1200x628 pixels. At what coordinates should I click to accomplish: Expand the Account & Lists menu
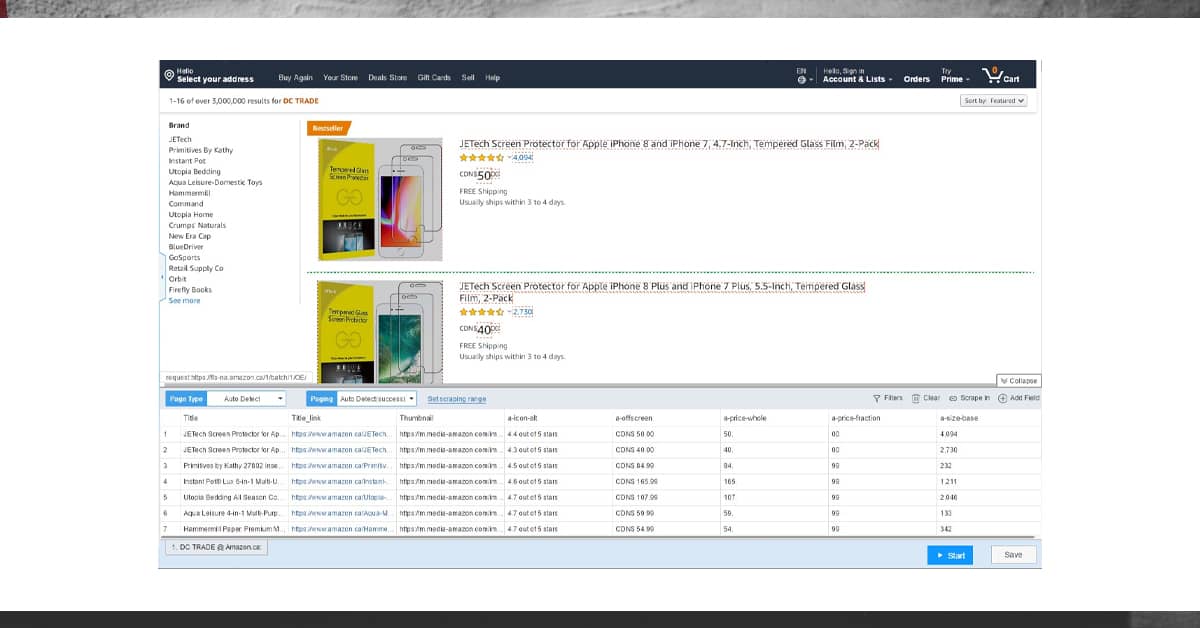pyautogui.click(x=857, y=79)
